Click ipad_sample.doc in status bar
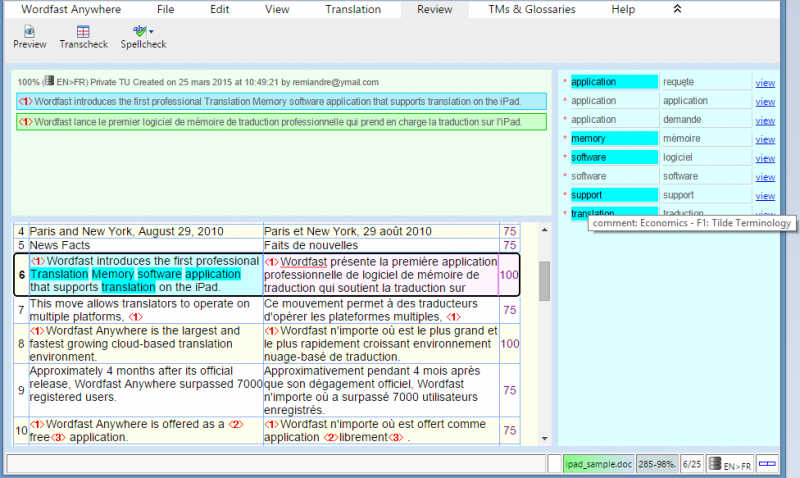The height and width of the screenshot is (478, 800). 598,464
